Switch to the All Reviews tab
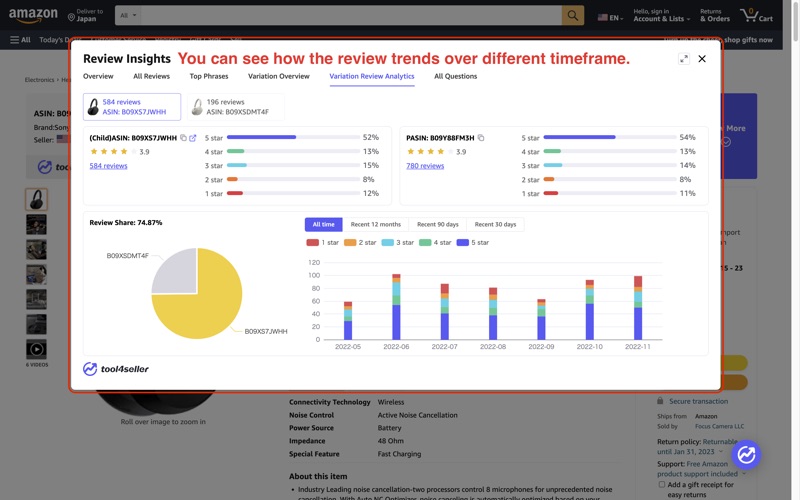Image resolution: width=800 pixels, height=500 pixels. coord(152,76)
